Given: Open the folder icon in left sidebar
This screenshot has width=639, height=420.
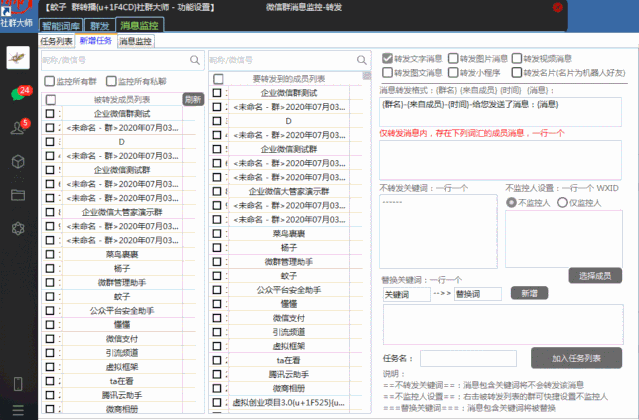Looking at the screenshot, I should coord(18,195).
